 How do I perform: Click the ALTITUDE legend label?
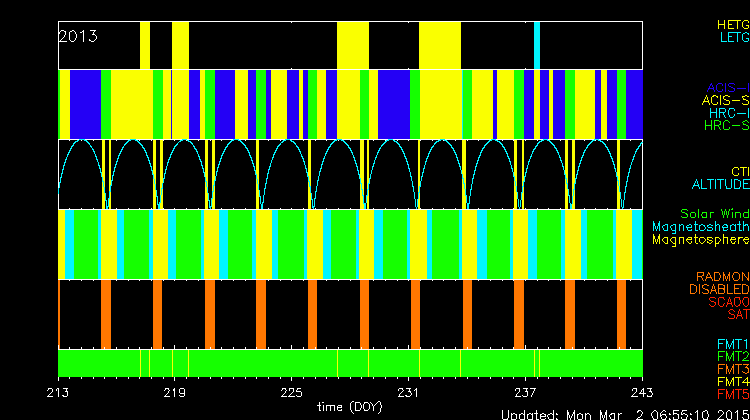click(x=719, y=185)
